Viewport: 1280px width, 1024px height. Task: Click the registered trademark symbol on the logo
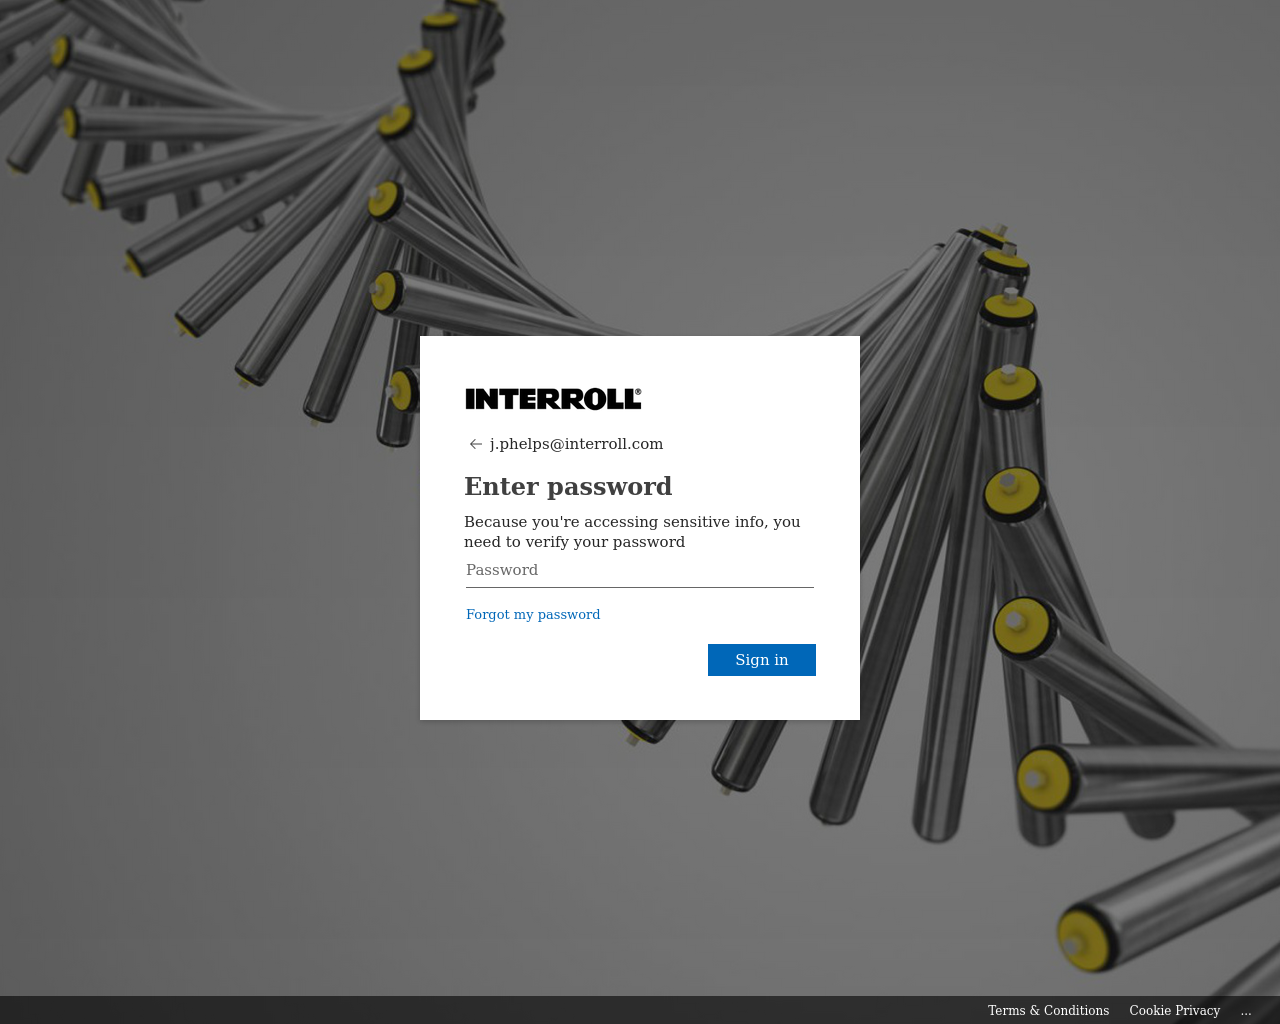[638, 392]
